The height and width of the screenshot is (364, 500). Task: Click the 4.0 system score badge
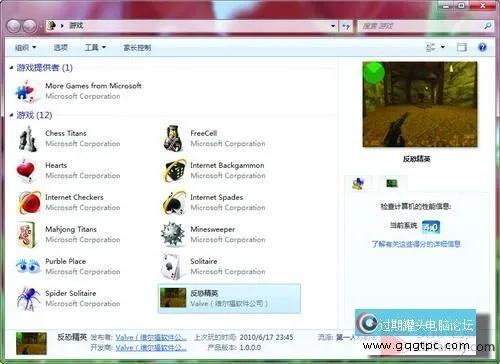pyautogui.click(x=431, y=227)
